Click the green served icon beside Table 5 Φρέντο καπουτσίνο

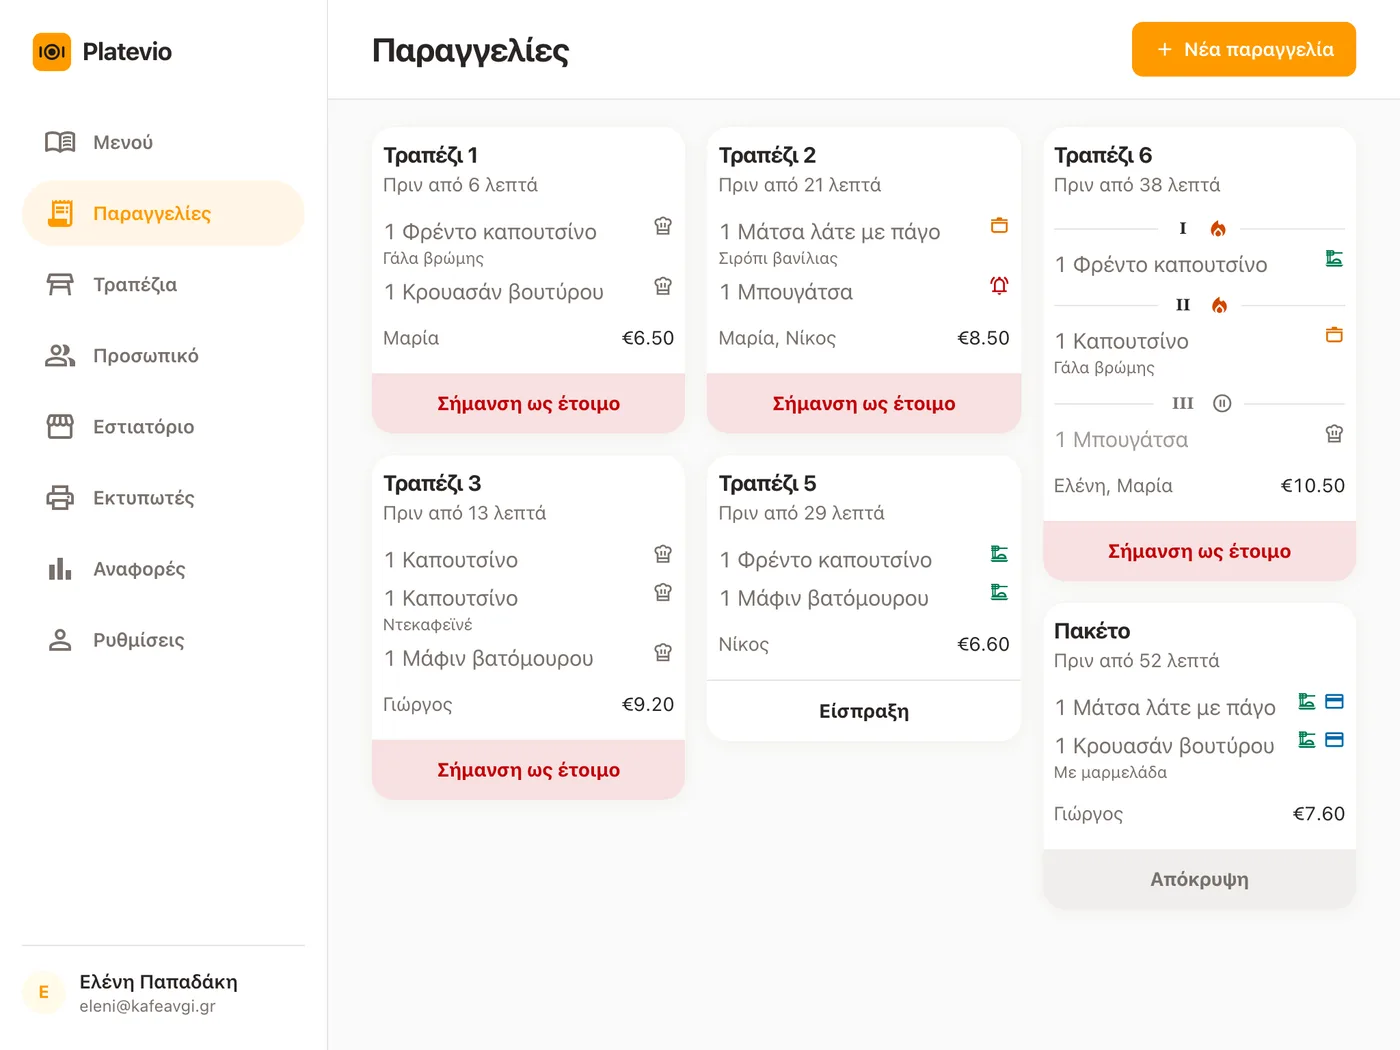[999, 554]
